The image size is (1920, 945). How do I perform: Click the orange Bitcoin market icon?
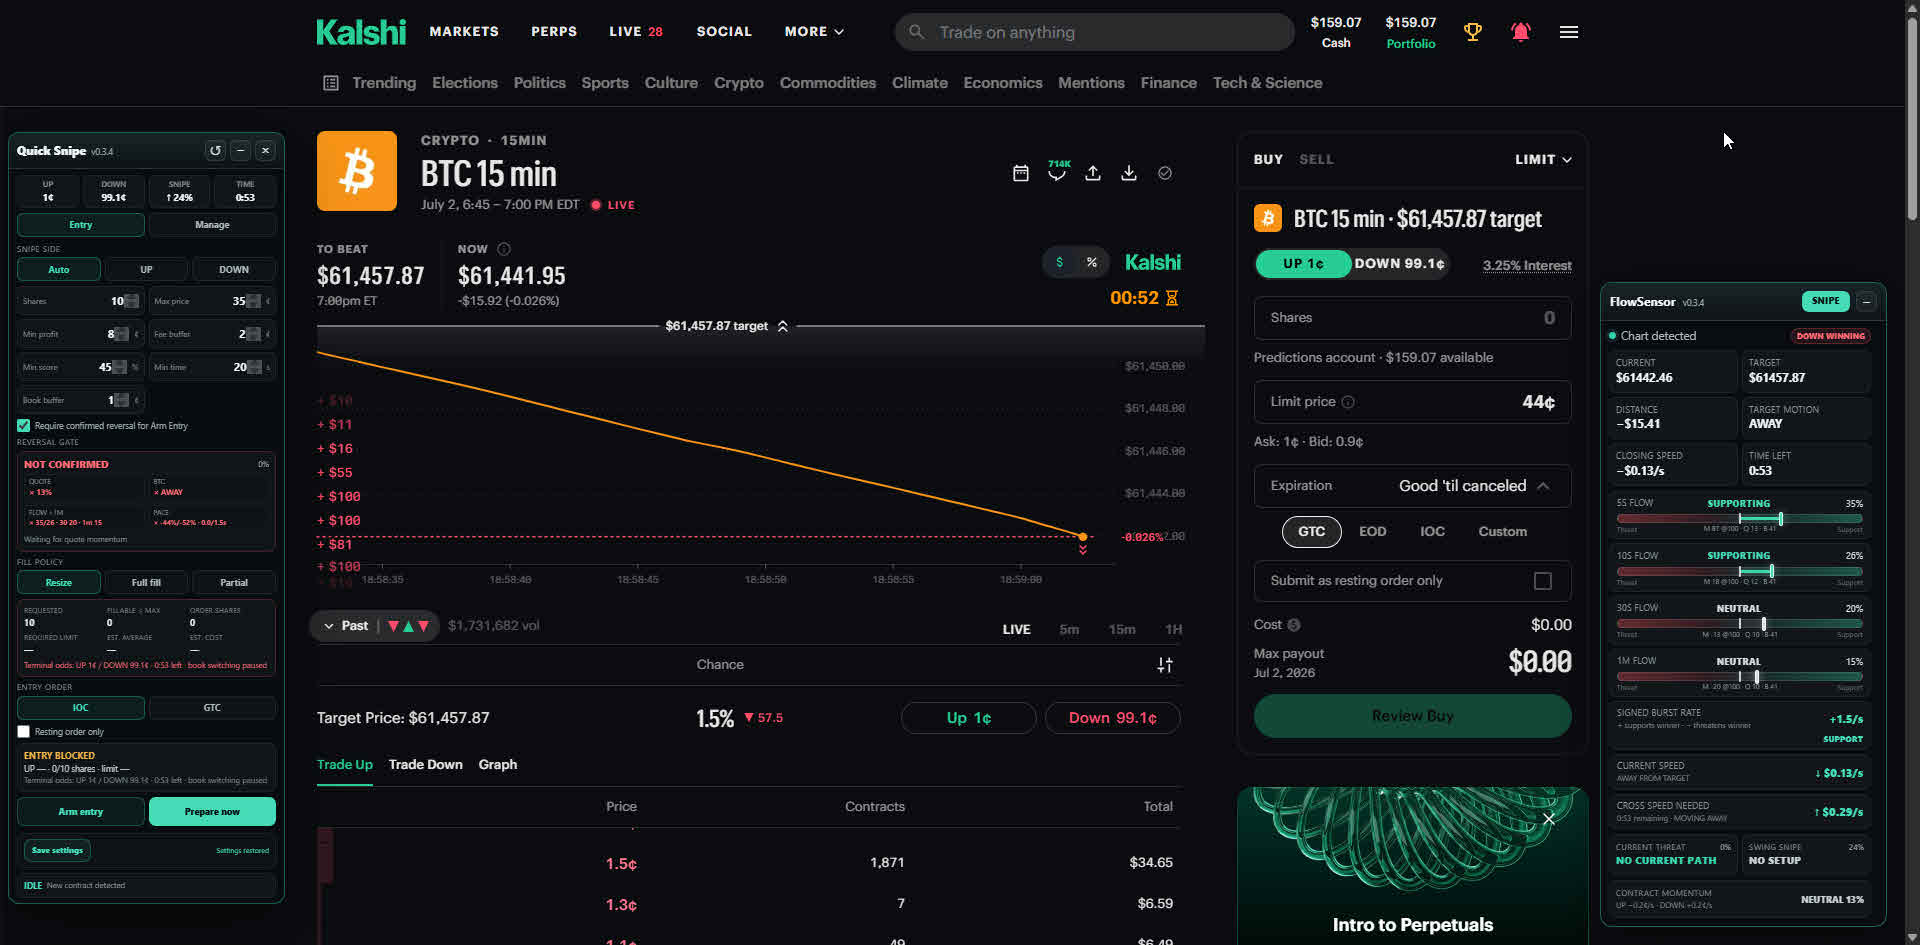coord(357,171)
